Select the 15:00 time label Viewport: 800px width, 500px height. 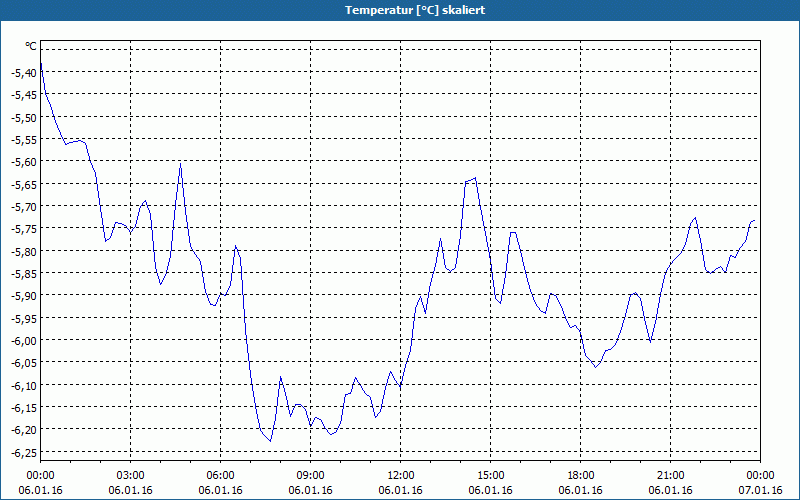tap(491, 476)
